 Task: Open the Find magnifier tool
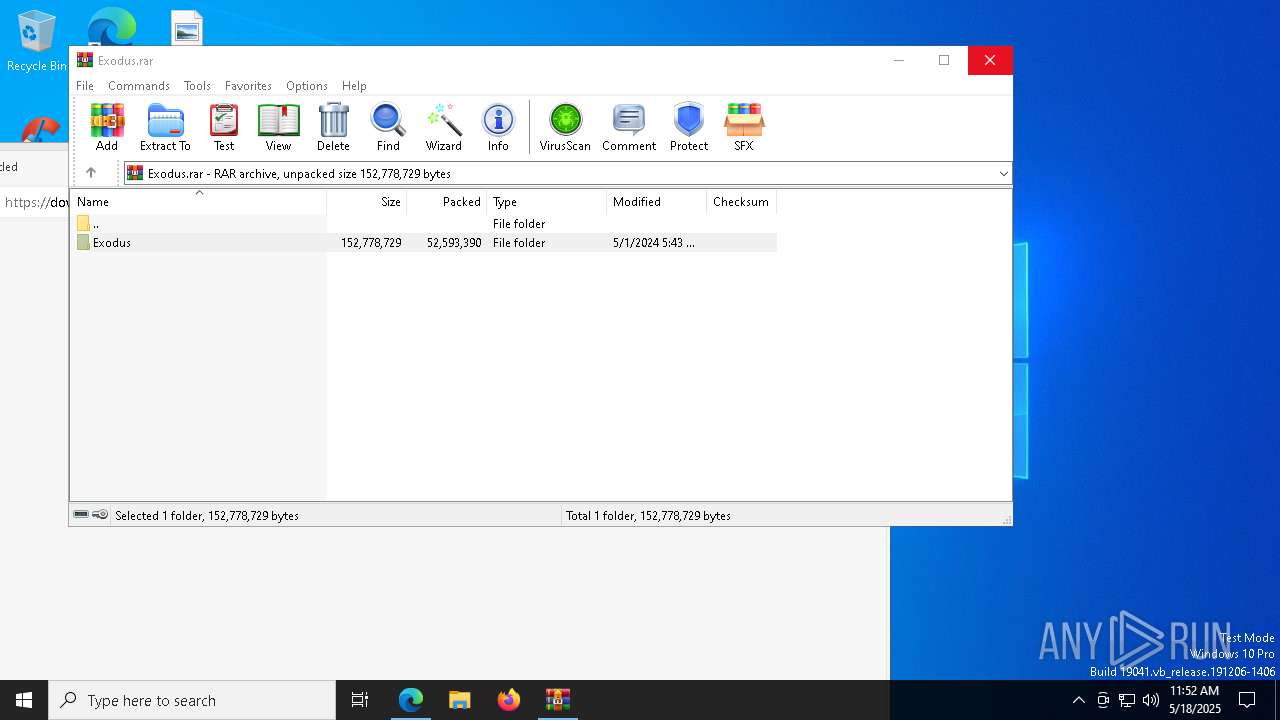coord(388,127)
